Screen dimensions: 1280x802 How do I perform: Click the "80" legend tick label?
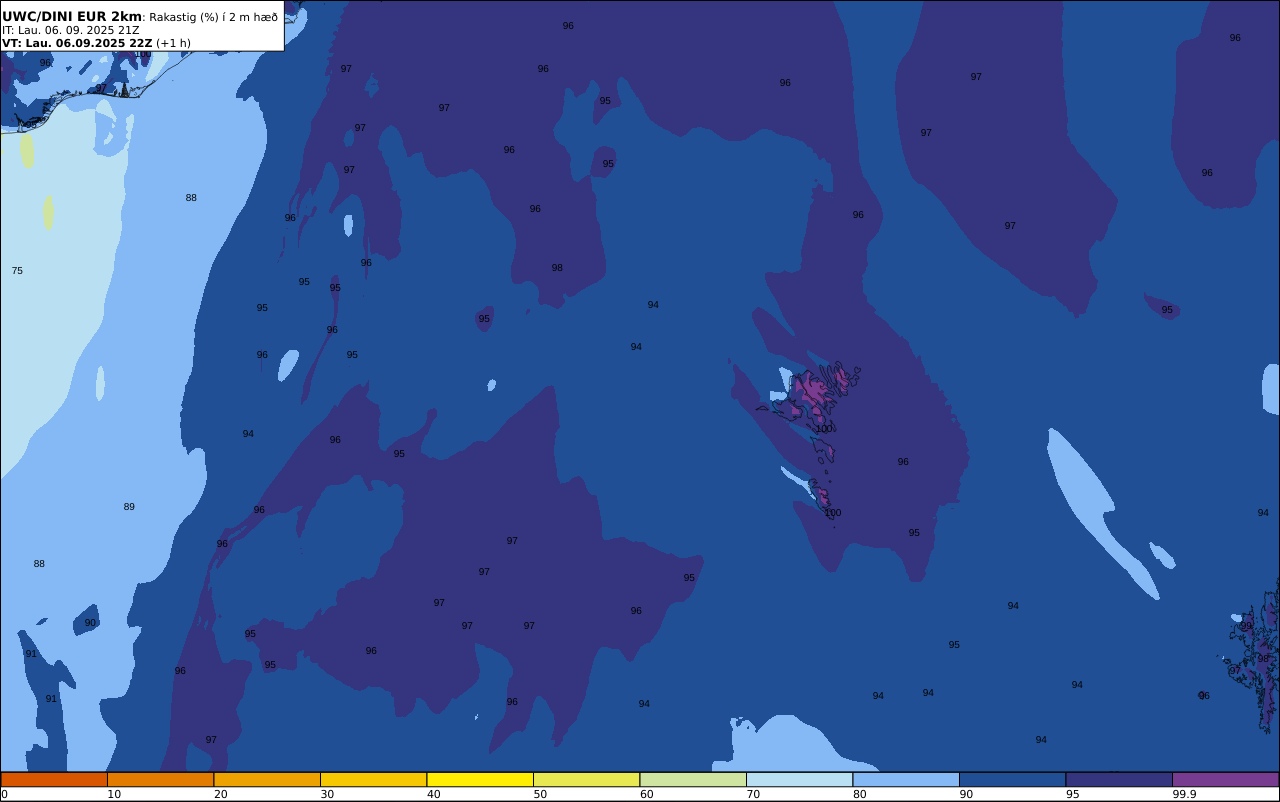pyautogui.click(x=860, y=794)
